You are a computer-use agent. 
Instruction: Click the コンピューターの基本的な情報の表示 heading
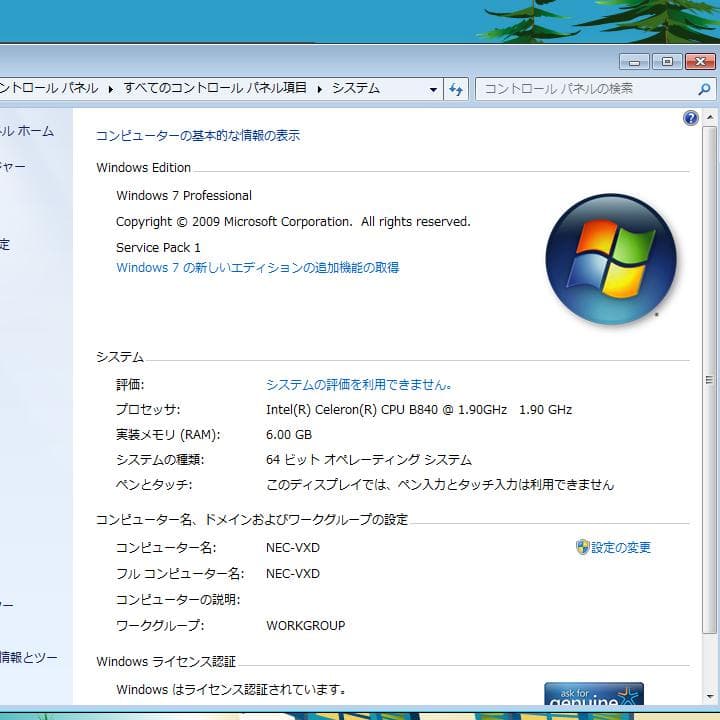pyautogui.click(x=198, y=136)
